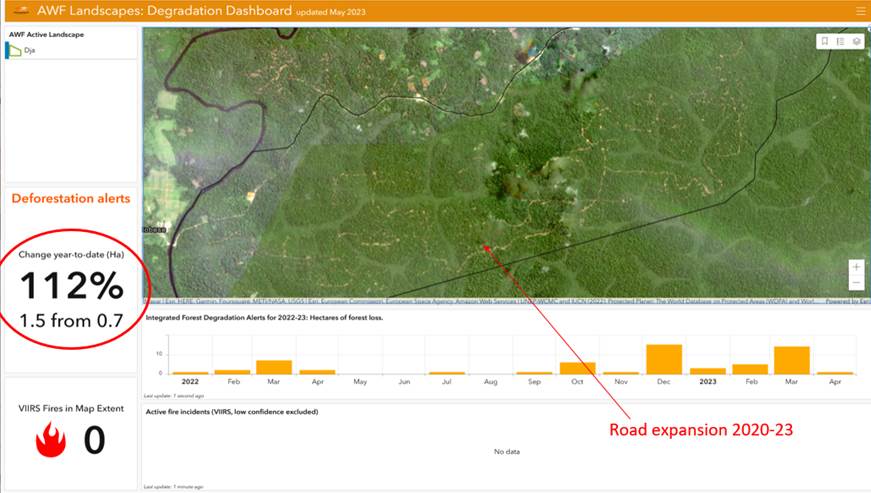The height and width of the screenshot is (493, 871).
Task: Click the AWF Active Landscape heading
Action: (x=46, y=34)
